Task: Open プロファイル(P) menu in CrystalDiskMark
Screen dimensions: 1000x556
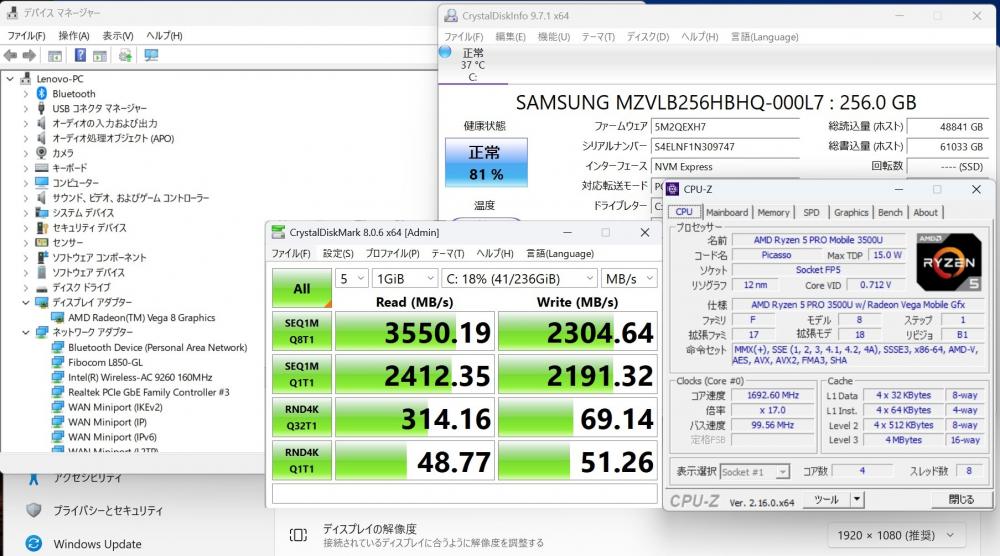Action: coord(392,254)
